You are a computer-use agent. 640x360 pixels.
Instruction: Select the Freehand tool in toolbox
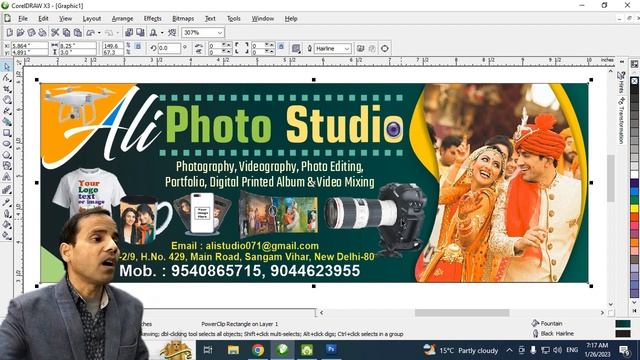7,111
